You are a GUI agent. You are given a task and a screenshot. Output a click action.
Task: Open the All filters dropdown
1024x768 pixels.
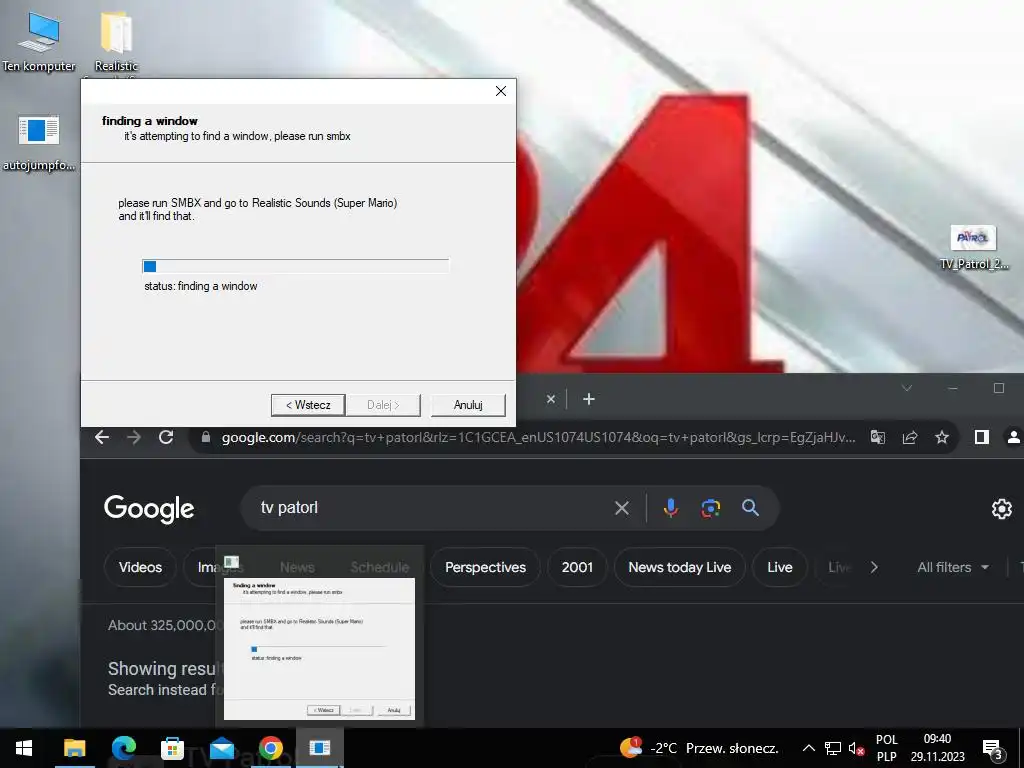(953, 567)
